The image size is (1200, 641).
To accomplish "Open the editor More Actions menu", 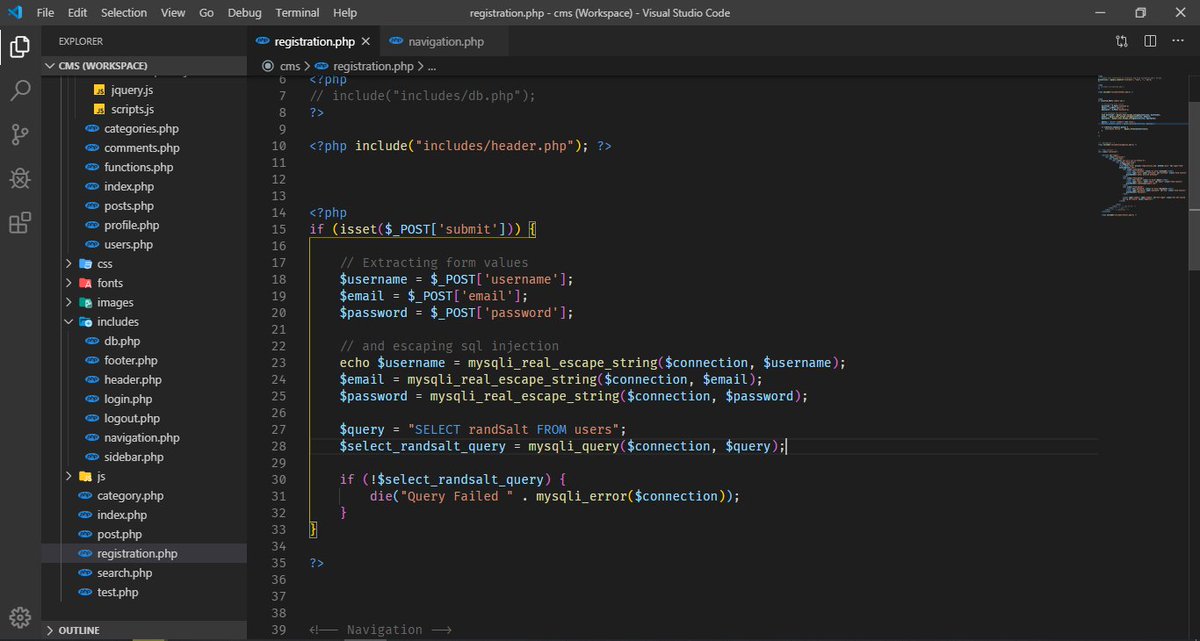I will click(x=1179, y=41).
